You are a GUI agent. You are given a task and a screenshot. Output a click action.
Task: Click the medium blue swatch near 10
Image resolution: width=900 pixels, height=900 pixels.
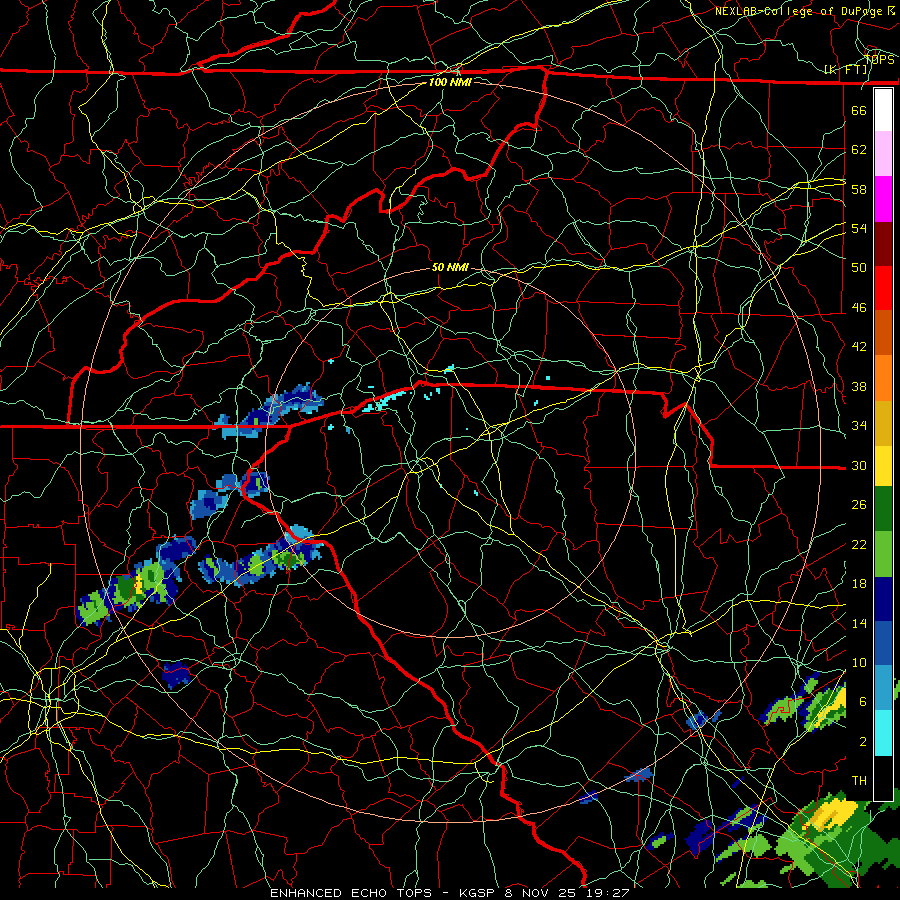(x=883, y=643)
